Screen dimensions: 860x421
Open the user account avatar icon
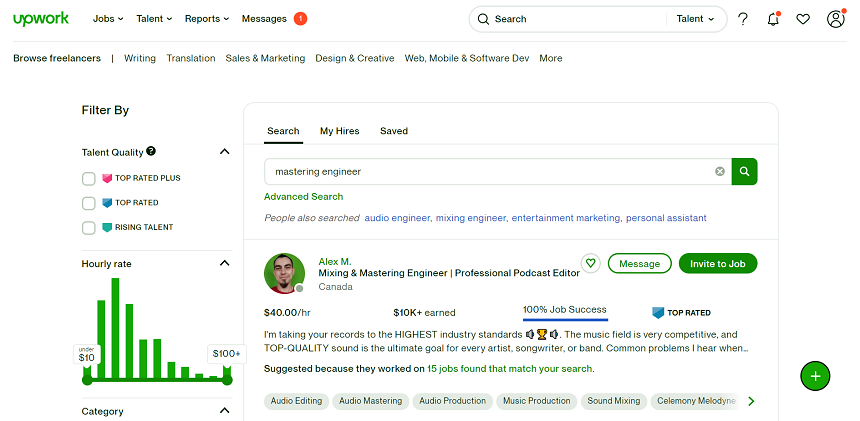coord(836,19)
